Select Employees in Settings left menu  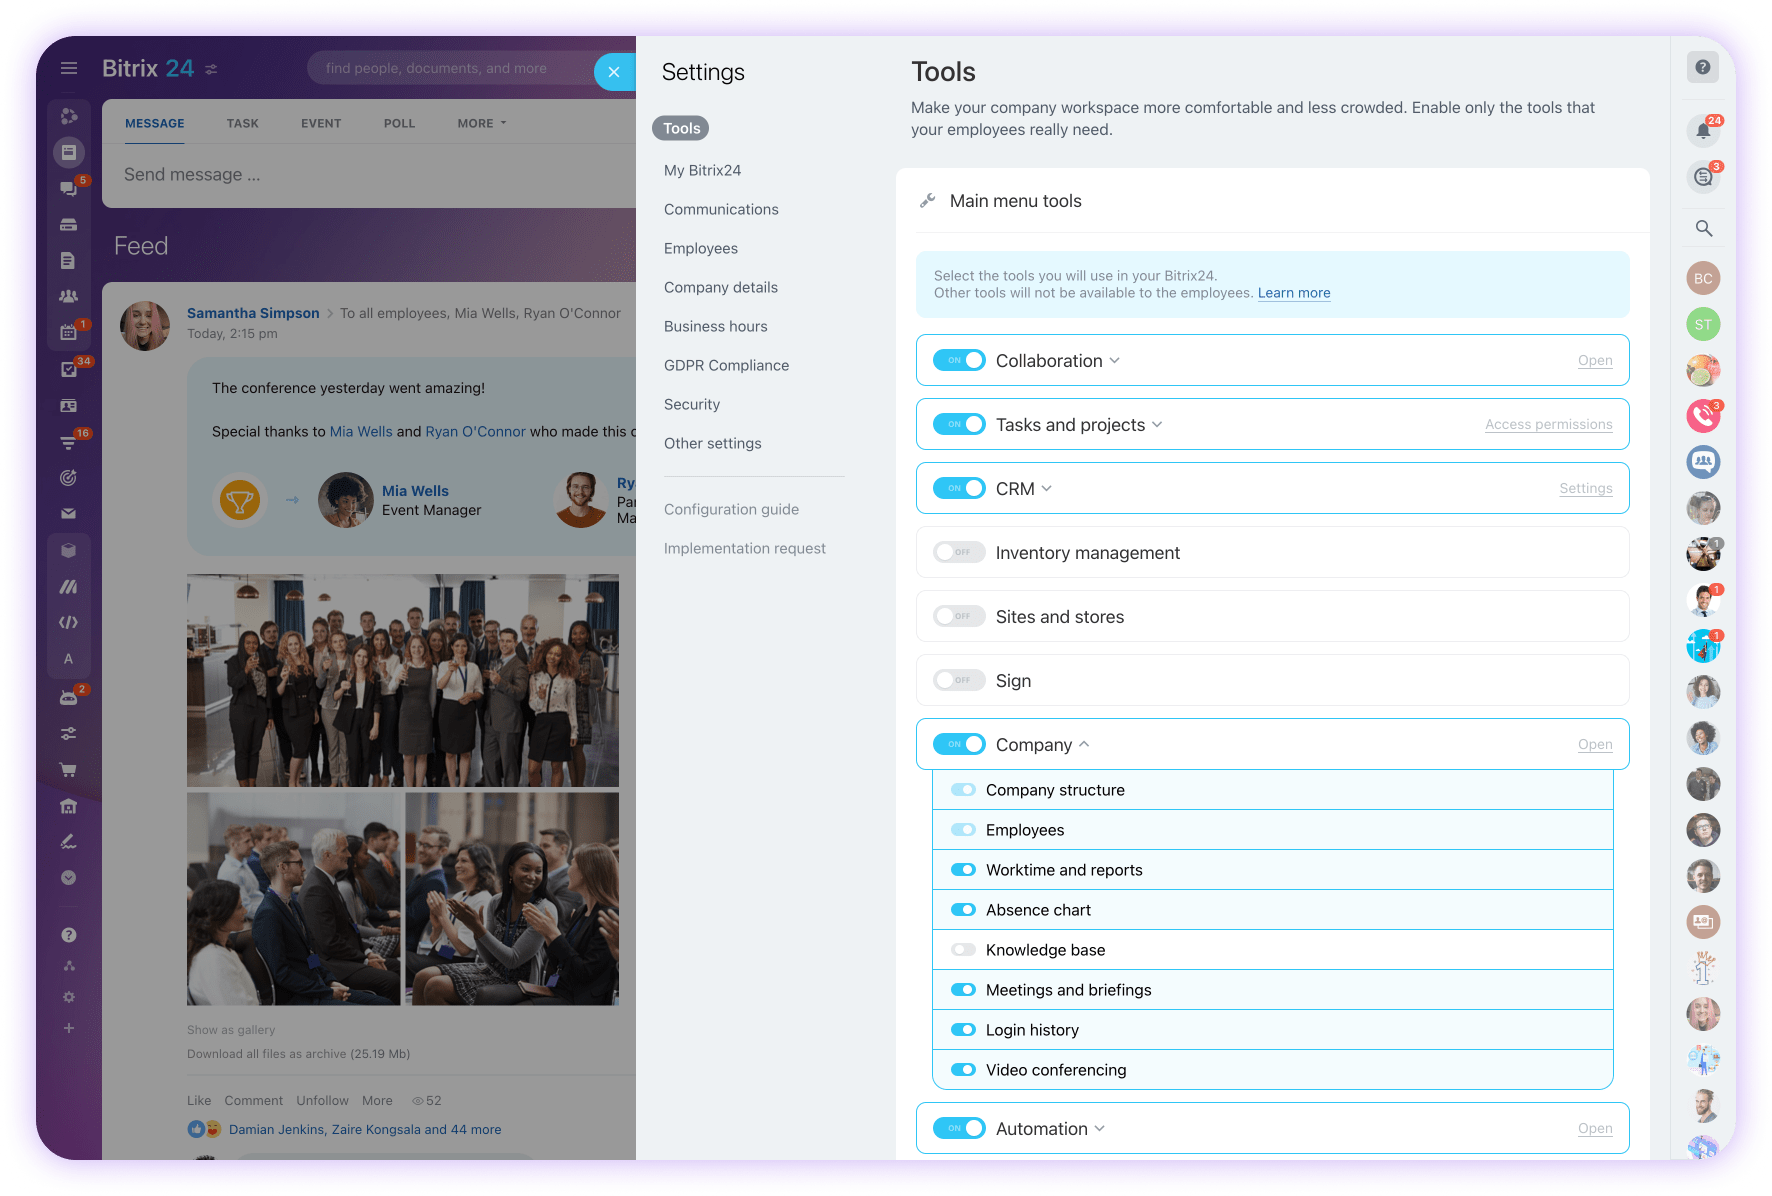coord(701,249)
